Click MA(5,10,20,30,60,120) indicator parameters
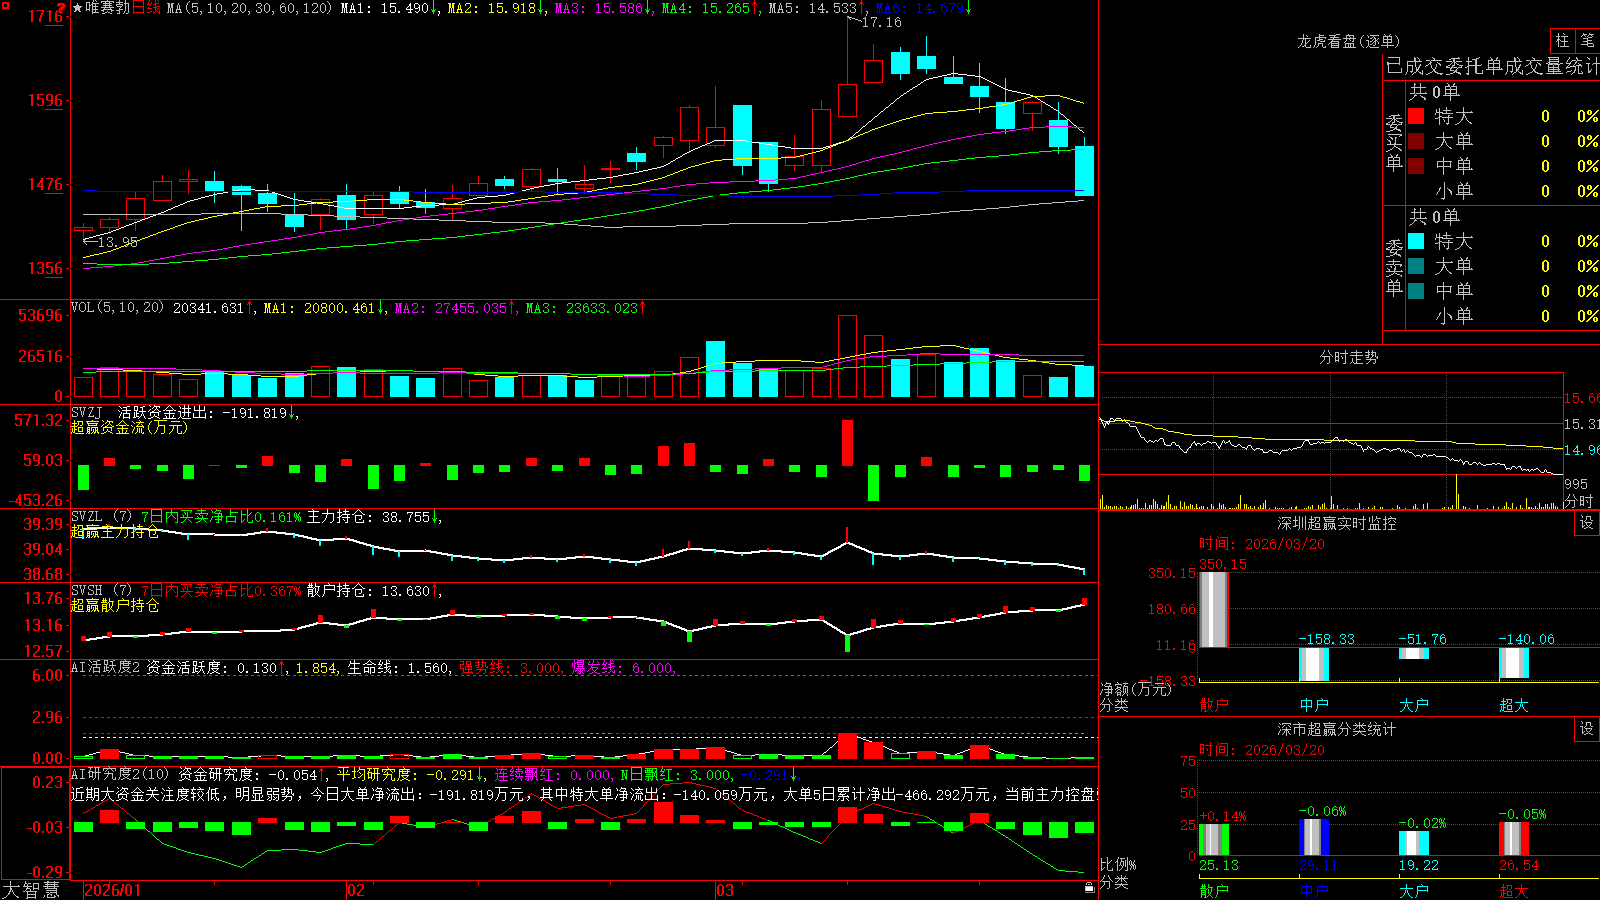This screenshot has height=900, width=1600. coord(249,8)
